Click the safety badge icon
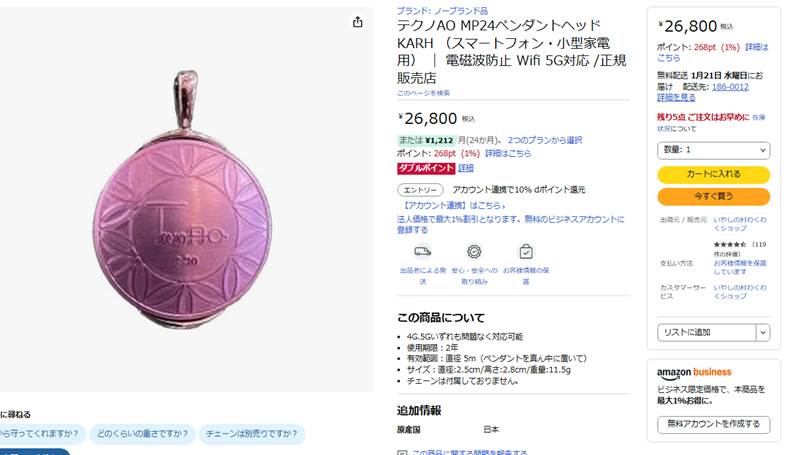This screenshot has width=804, height=455. pos(474,251)
